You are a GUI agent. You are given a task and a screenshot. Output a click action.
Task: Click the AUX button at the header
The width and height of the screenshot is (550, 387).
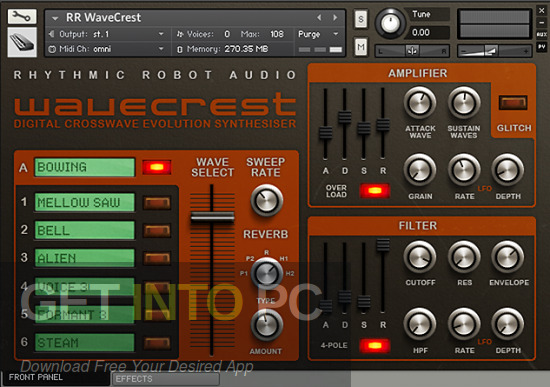542,34
